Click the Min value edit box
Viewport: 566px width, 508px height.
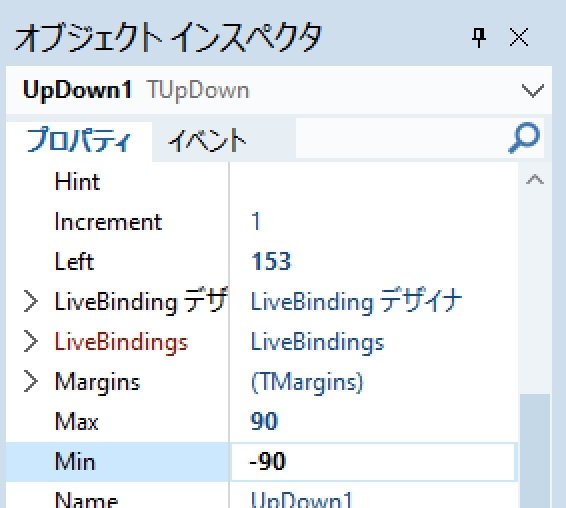point(373,462)
